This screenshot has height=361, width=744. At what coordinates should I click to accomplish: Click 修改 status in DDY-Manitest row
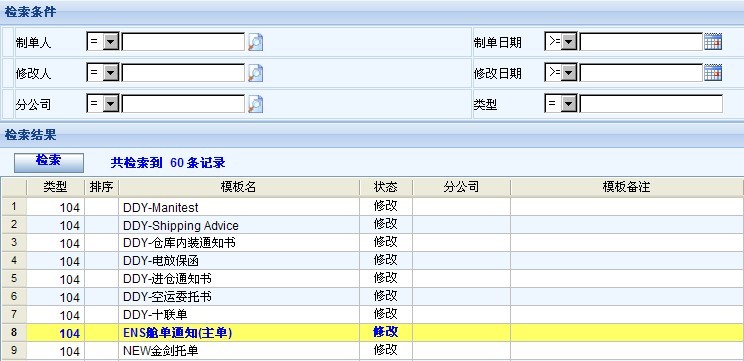(x=385, y=206)
